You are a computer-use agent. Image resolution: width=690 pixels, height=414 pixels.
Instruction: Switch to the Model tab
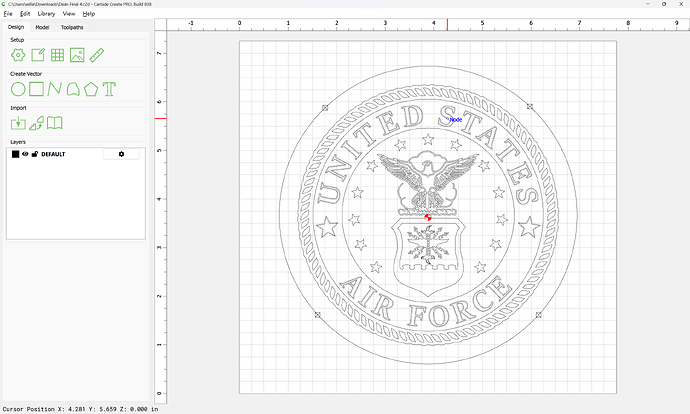coord(42,27)
